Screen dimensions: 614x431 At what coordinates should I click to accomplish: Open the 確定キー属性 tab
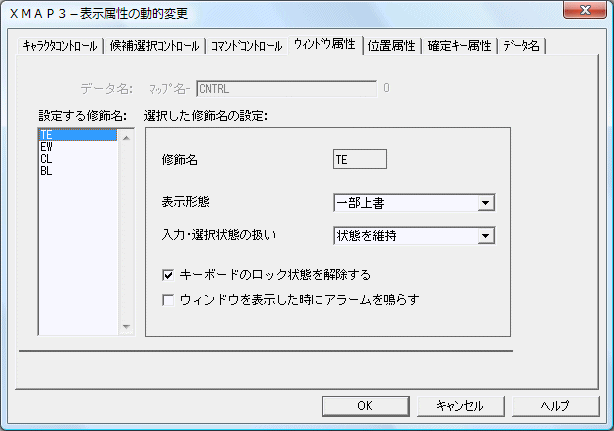[x=460, y=46]
